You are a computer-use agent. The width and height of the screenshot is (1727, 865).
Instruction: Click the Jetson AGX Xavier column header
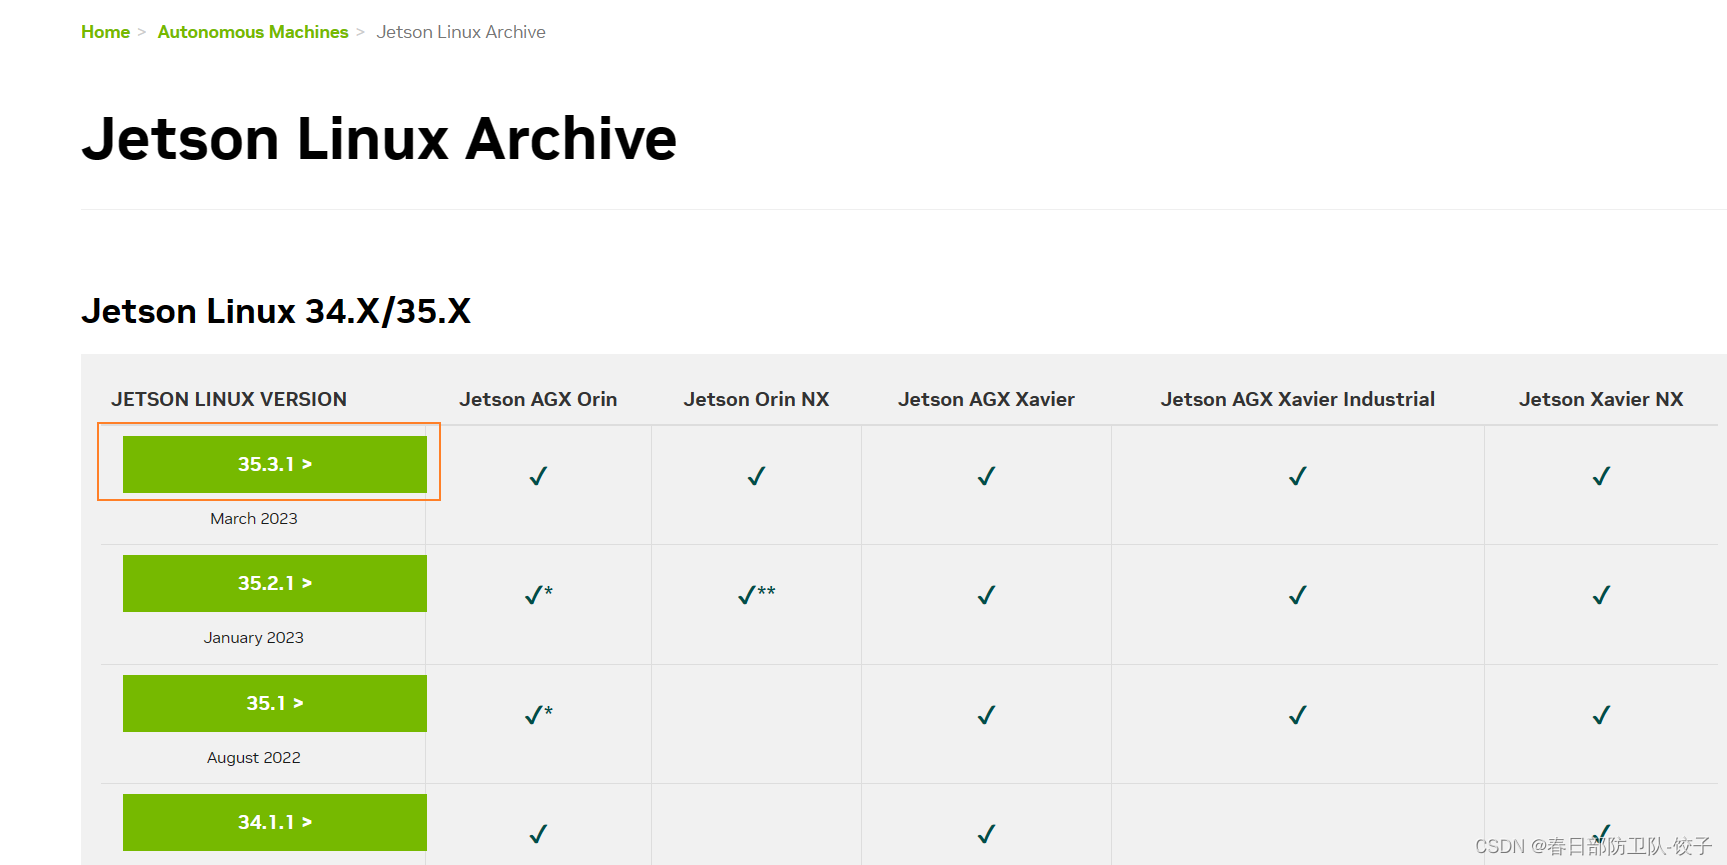coord(986,399)
